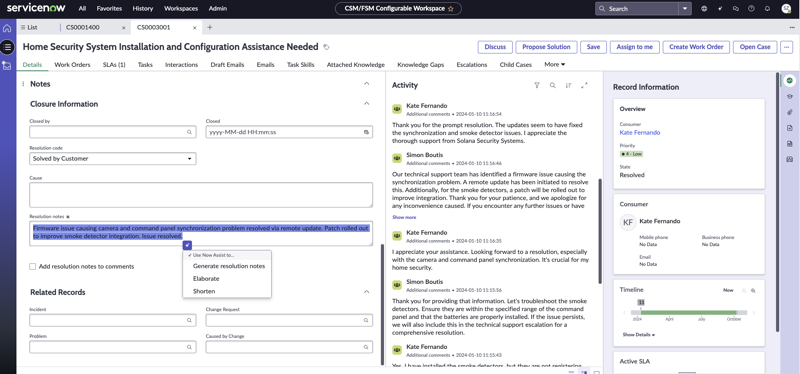Click the green Timeline progress bar

[689, 312]
